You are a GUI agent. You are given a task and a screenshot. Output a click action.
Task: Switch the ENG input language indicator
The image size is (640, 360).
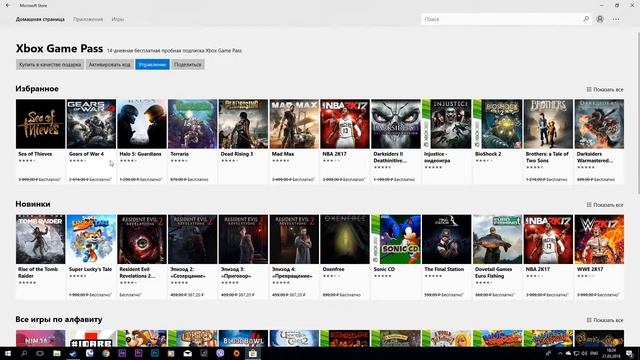tap(594, 353)
